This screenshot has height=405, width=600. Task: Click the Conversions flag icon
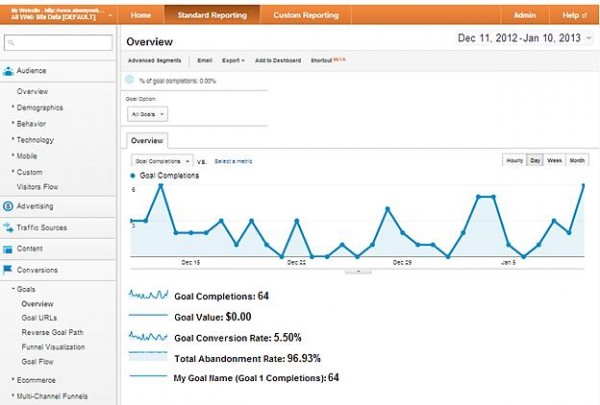(x=9, y=269)
